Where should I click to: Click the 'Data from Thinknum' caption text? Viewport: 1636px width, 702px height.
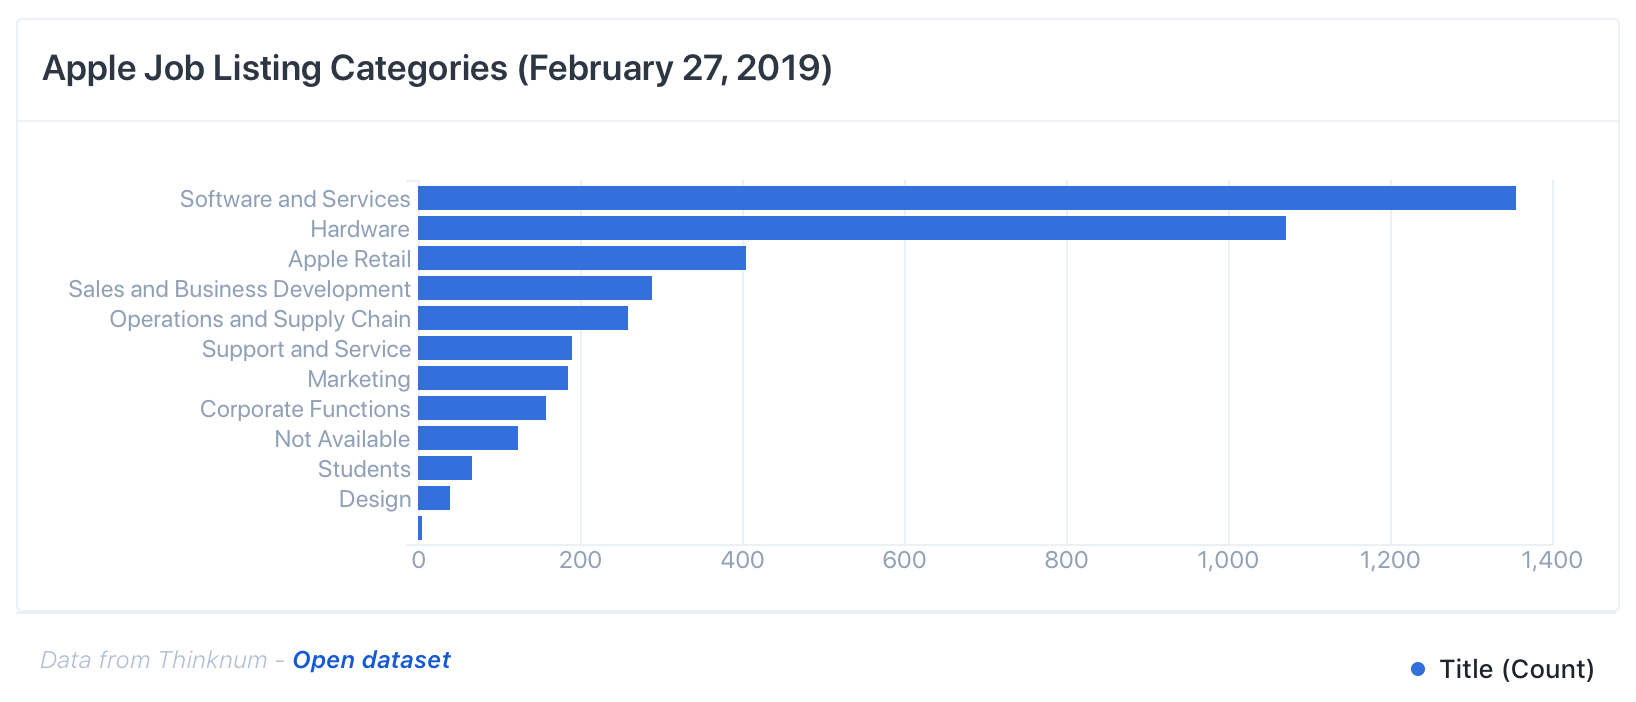pyautogui.click(x=154, y=660)
